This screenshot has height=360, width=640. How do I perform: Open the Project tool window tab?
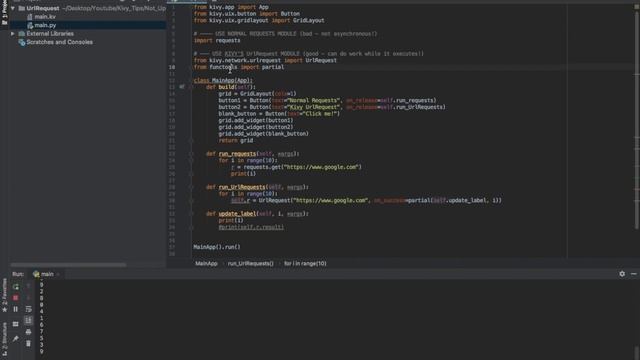coord(4,13)
